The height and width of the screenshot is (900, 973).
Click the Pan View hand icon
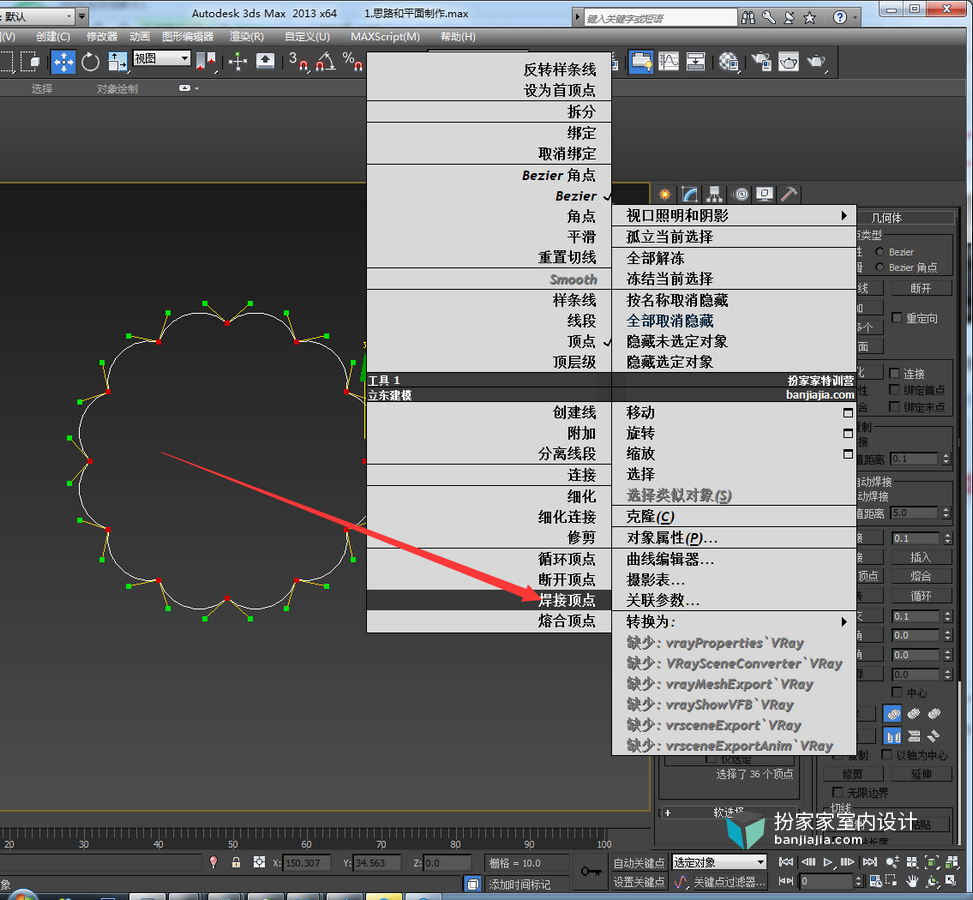(912, 881)
